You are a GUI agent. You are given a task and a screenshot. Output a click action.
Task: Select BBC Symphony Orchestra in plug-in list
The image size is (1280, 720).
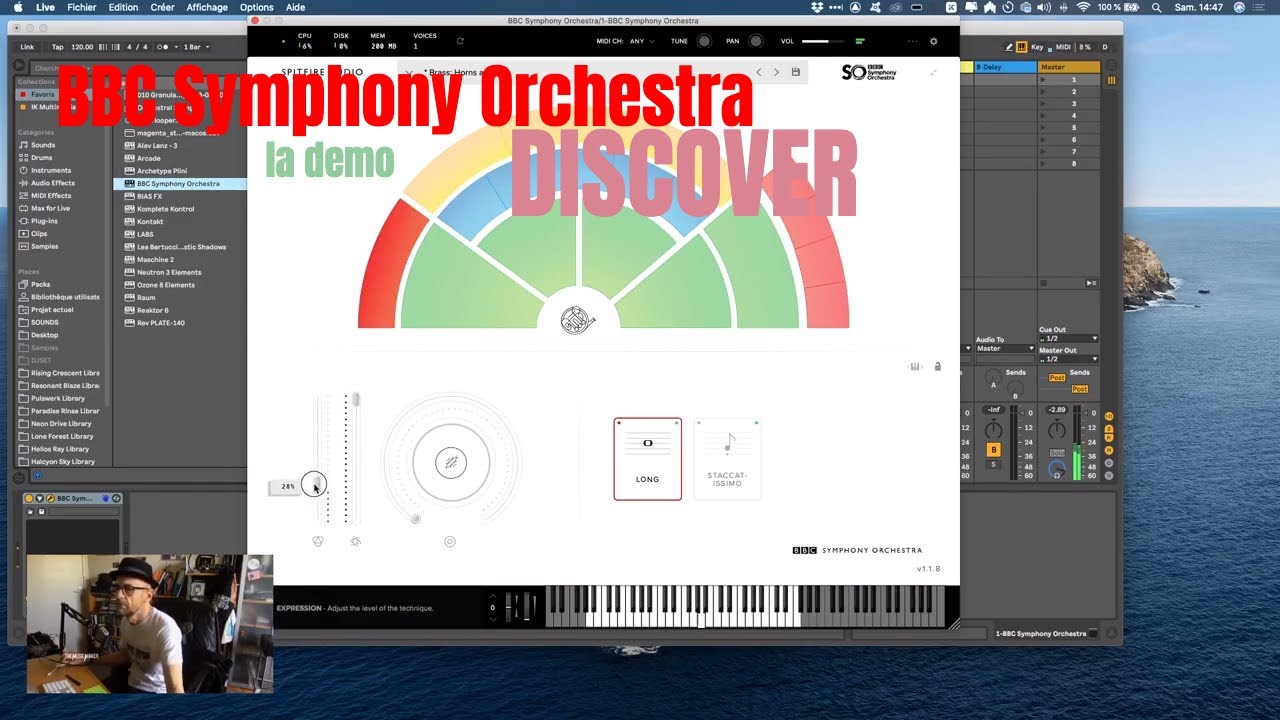click(181, 184)
